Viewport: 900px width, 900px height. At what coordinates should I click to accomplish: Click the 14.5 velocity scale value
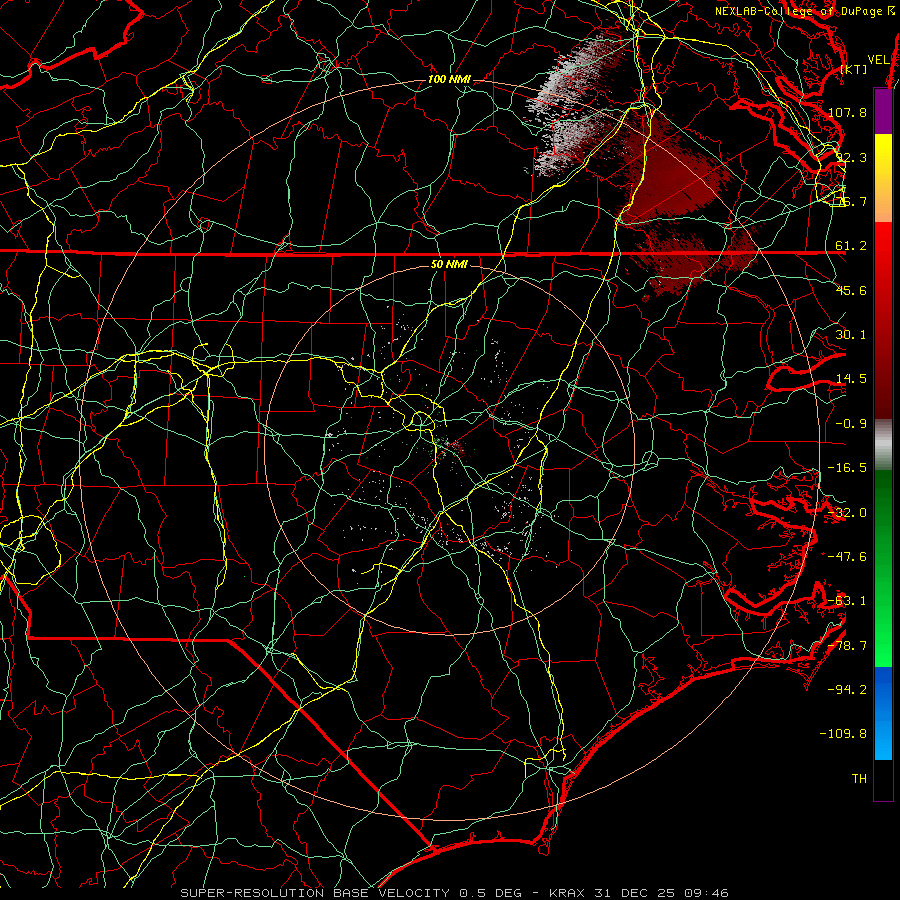[852, 379]
